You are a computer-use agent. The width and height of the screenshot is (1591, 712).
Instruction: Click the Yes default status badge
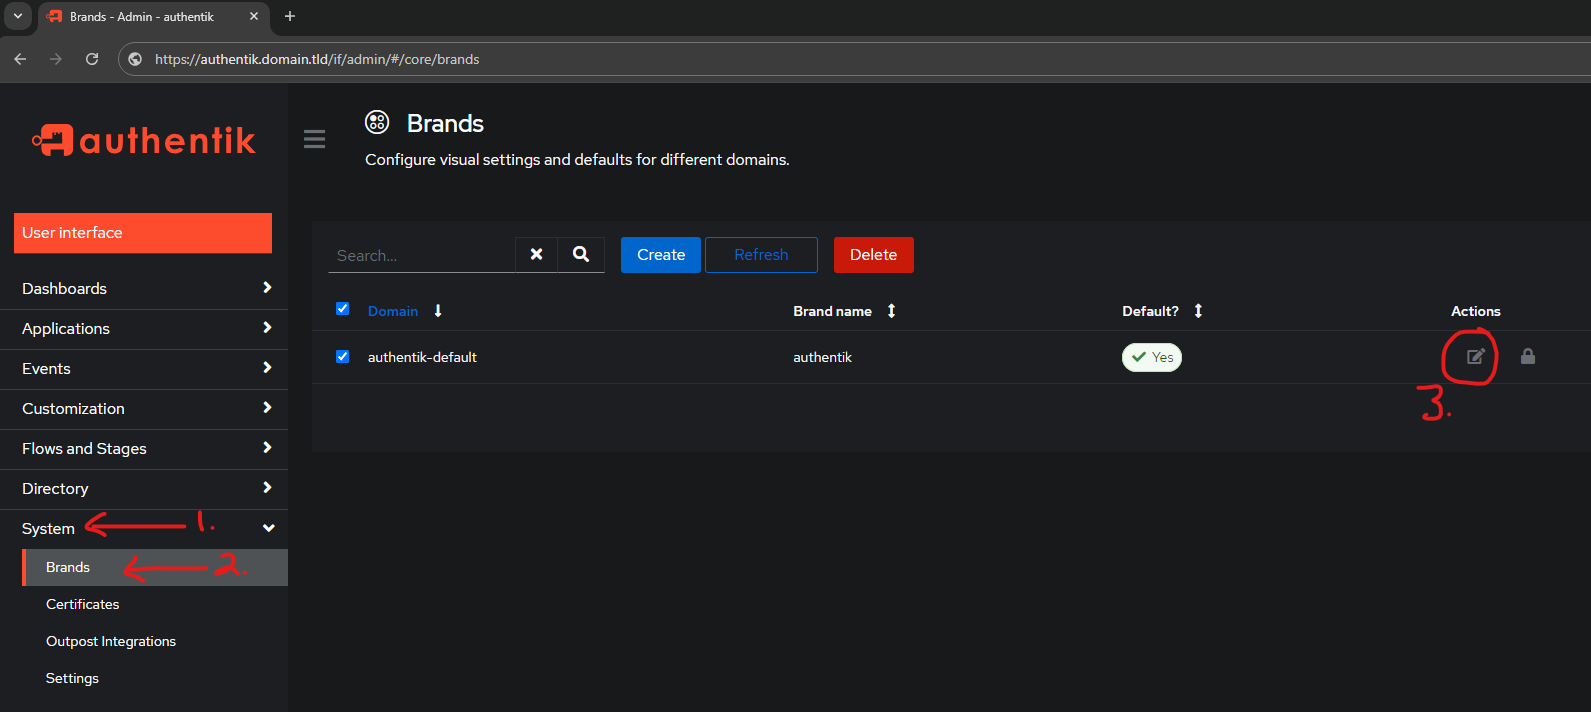pyautogui.click(x=1152, y=357)
